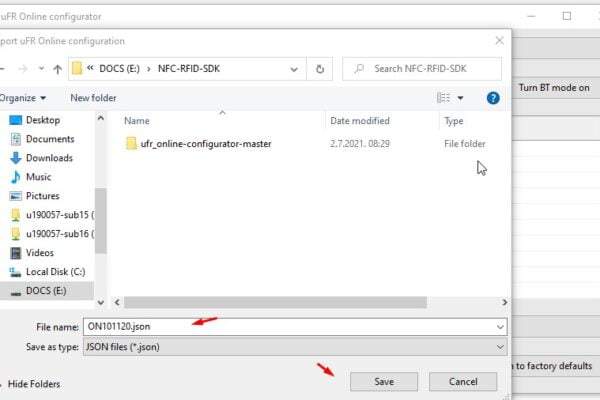Click the Pictures icon in the sidebar

pos(16,196)
